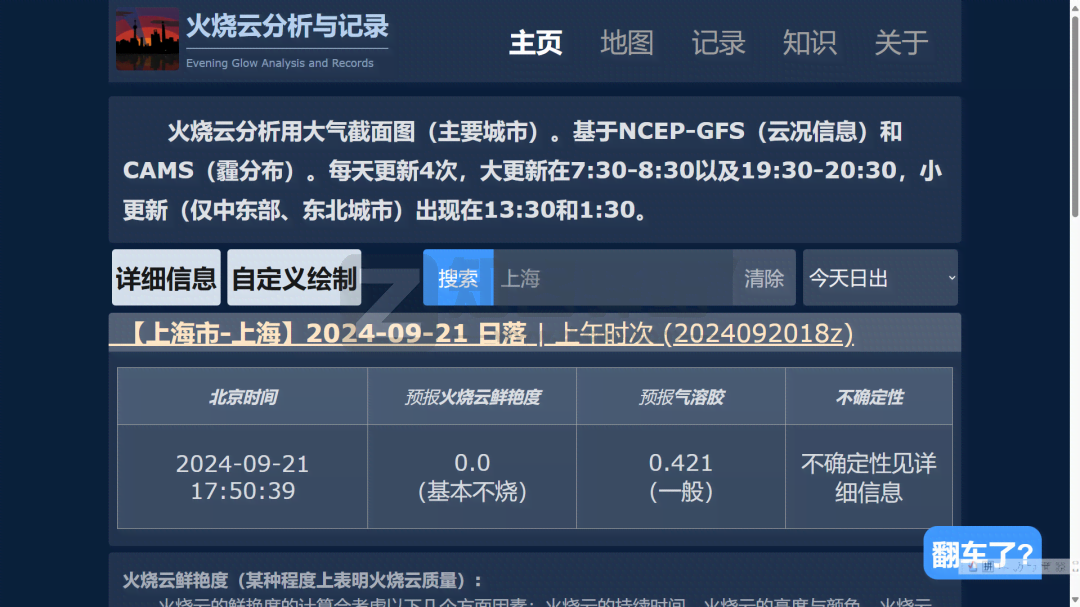Click the 详细信息 button
Image resolution: width=1080 pixels, height=607 pixels.
point(166,278)
